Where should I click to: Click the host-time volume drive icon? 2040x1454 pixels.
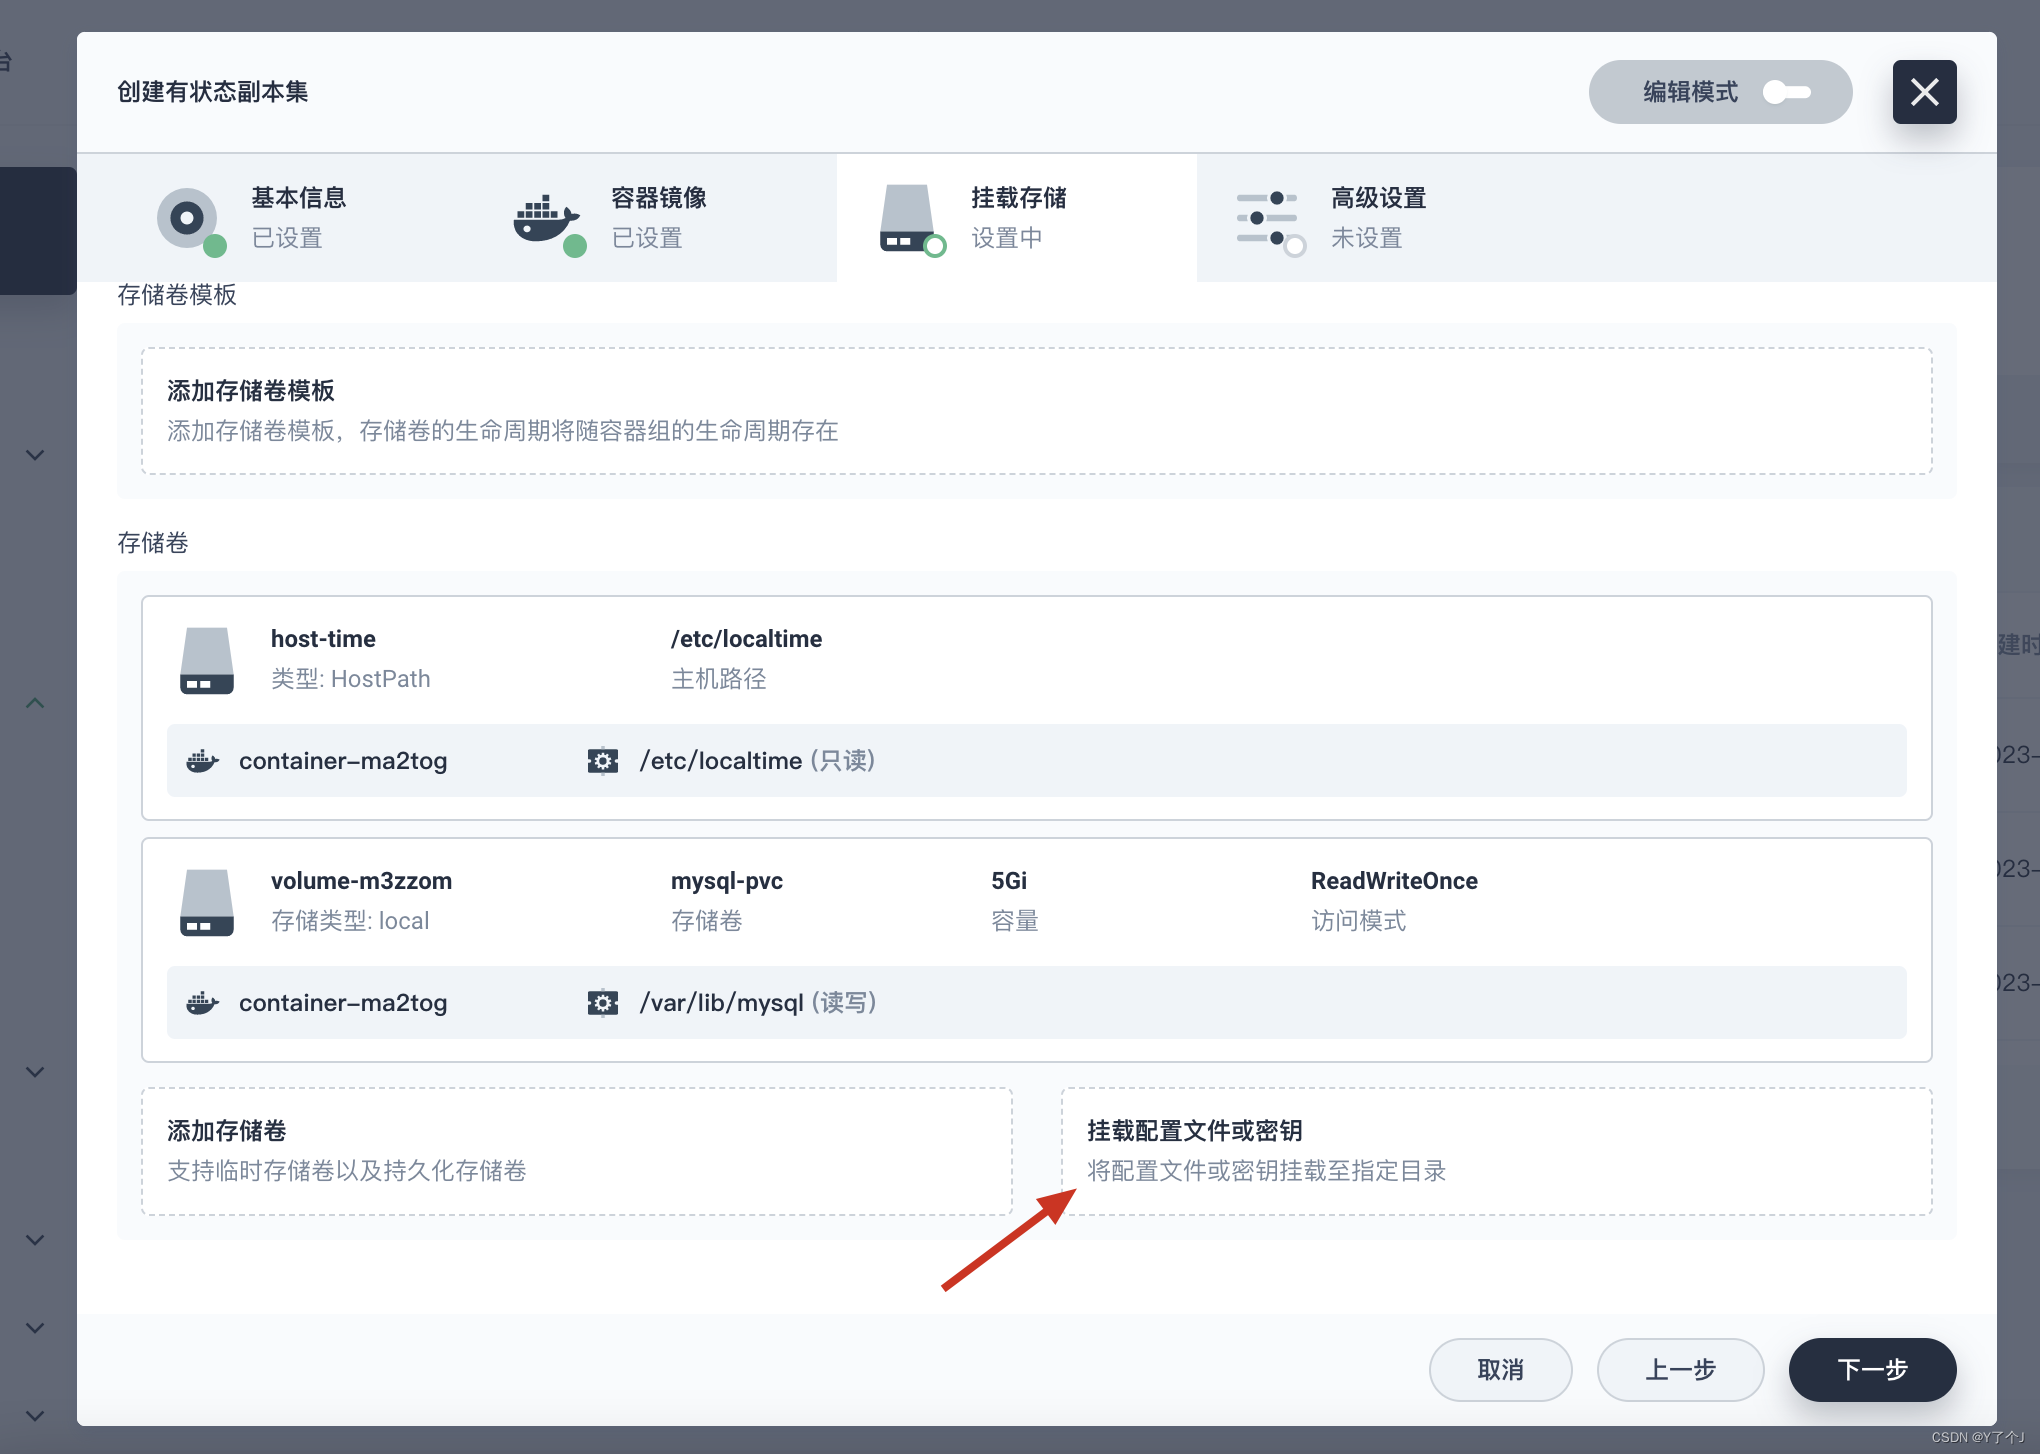tap(207, 660)
